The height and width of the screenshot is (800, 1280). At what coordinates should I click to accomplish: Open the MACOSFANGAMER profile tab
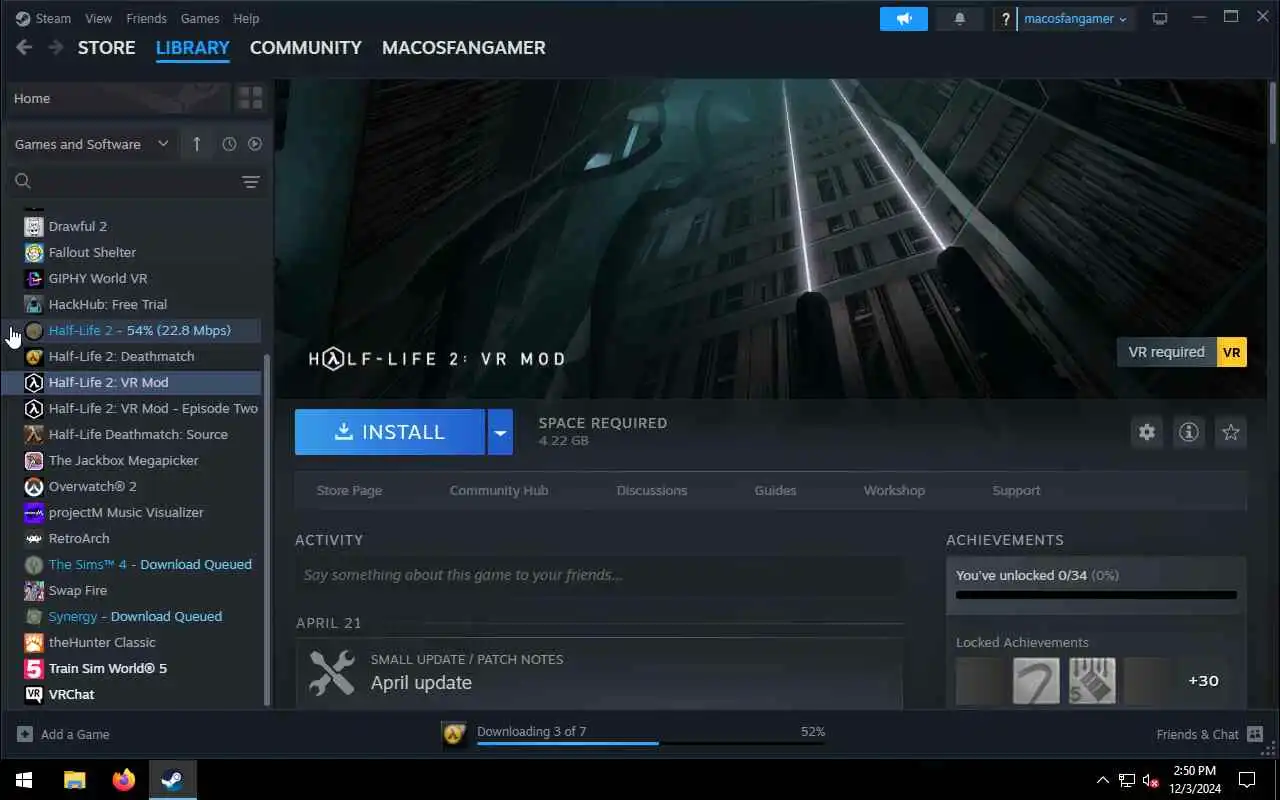(x=464, y=47)
